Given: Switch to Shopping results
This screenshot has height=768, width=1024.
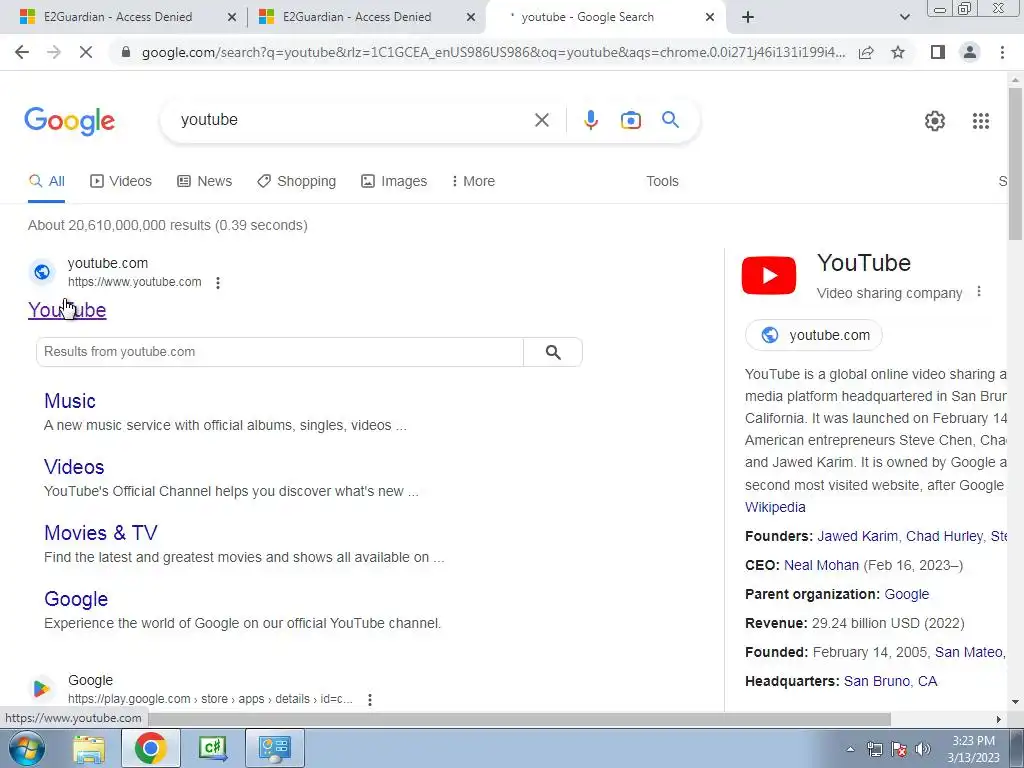Looking at the screenshot, I should [296, 182].
